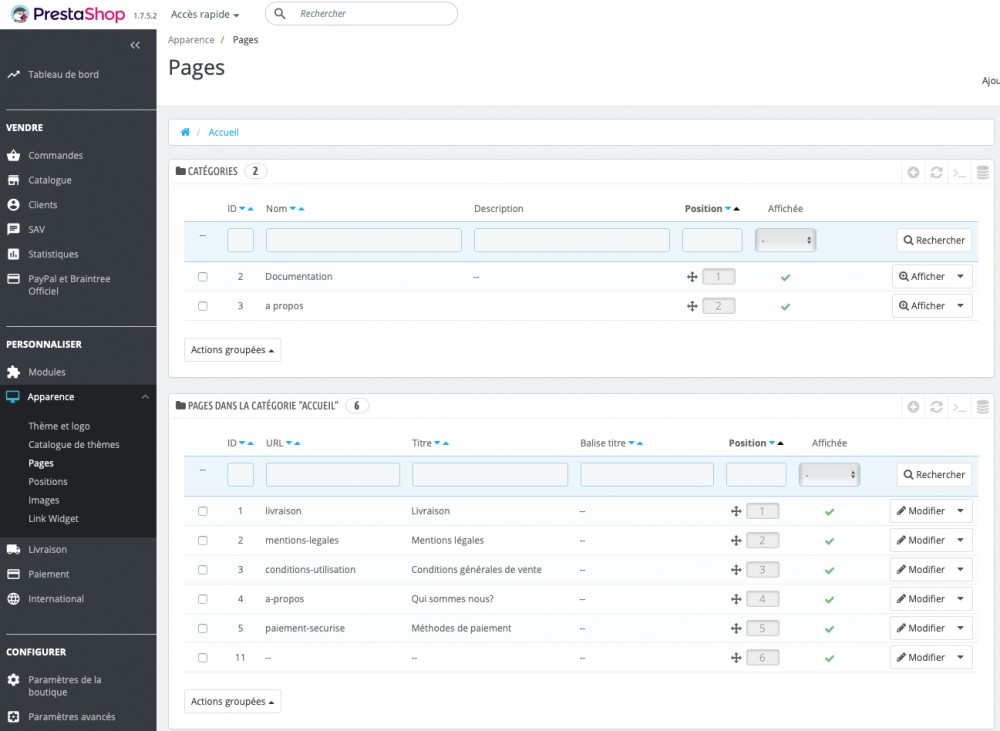Refresh the Catégories list
The image size is (1000, 731).
(936, 172)
